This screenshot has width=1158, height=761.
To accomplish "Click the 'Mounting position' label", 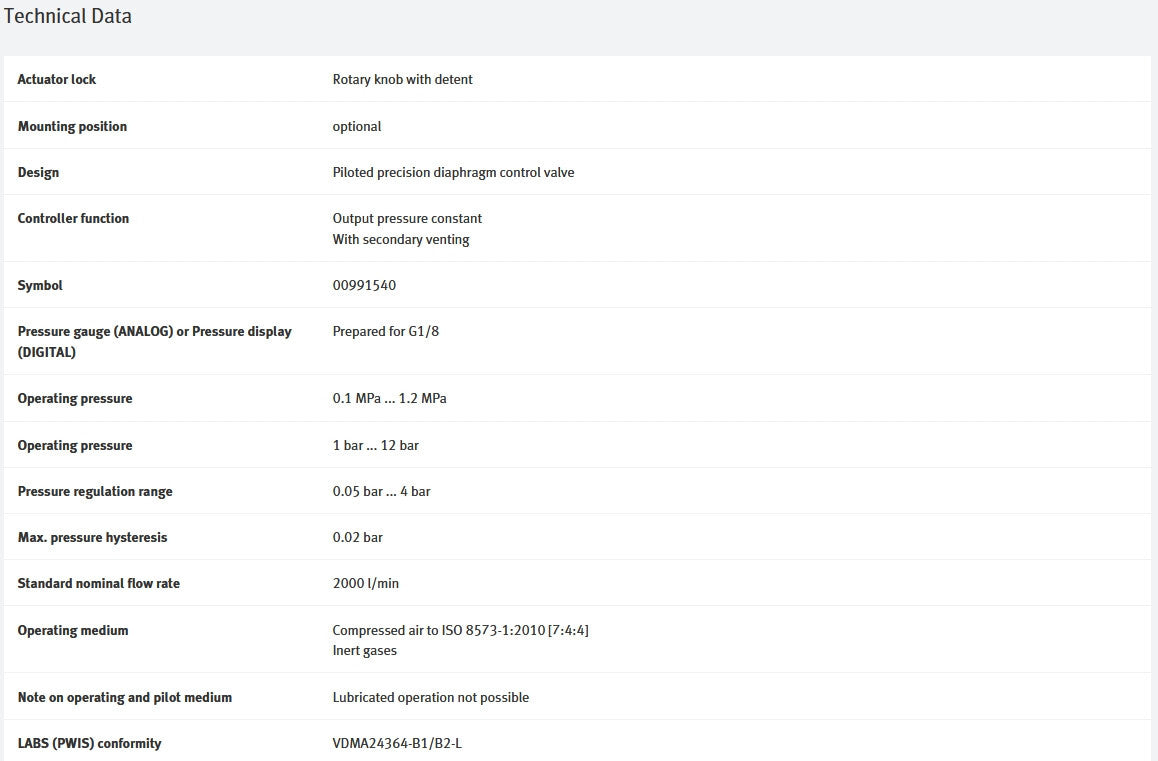I will pos(72,126).
